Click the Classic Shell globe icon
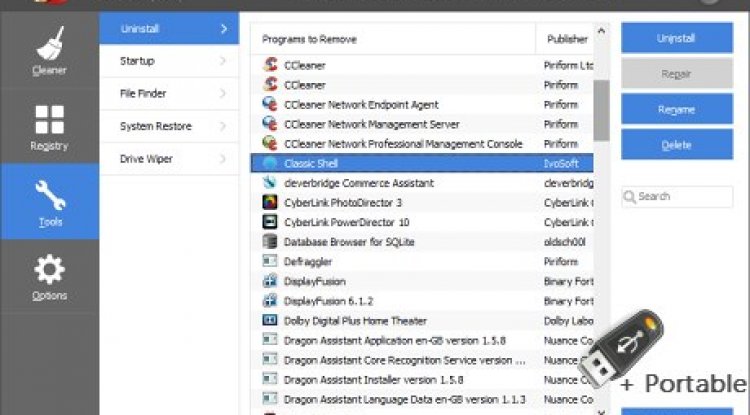Image resolution: width=750 pixels, height=415 pixels. coord(269,162)
